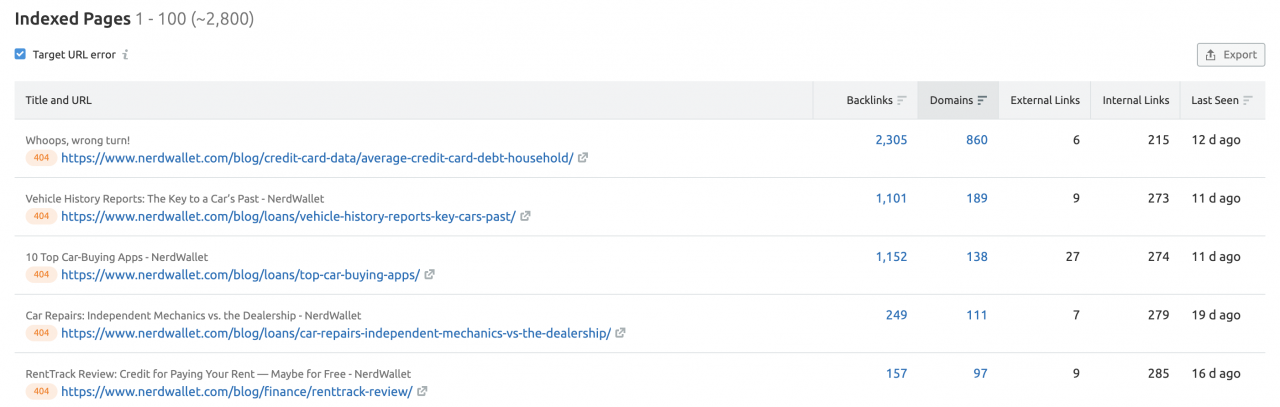Open the average-credit-card-debt-household page link

click(x=317, y=158)
